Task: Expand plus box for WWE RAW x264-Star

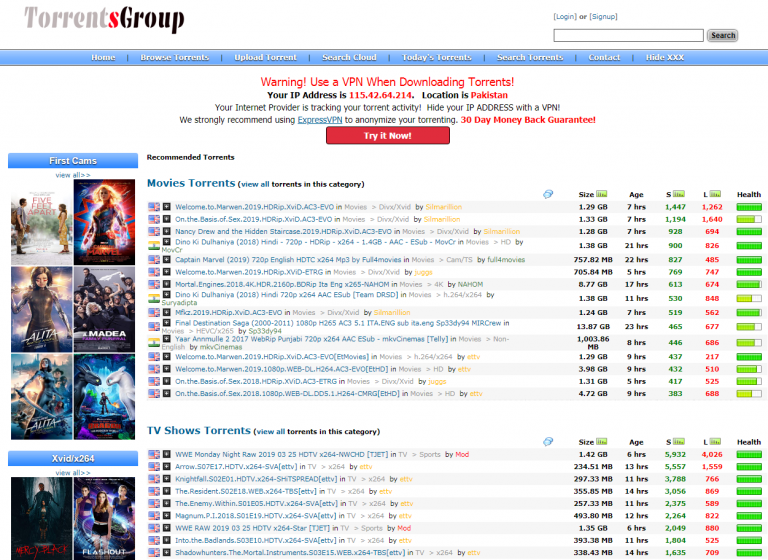Action: pos(167,528)
